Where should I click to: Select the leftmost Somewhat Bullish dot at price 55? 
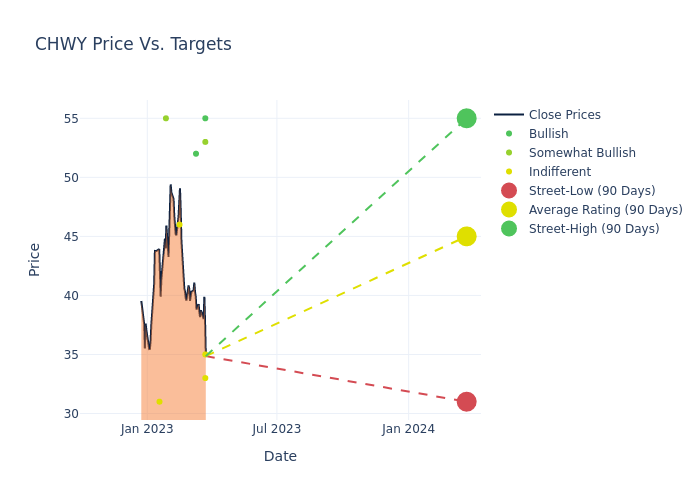coord(166,118)
